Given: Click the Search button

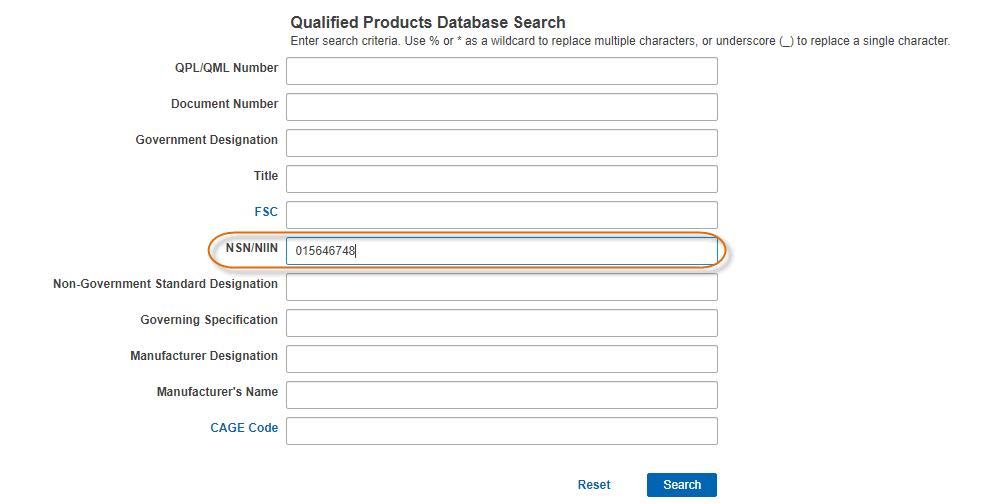Looking at the screenshot, I should 681,485.
